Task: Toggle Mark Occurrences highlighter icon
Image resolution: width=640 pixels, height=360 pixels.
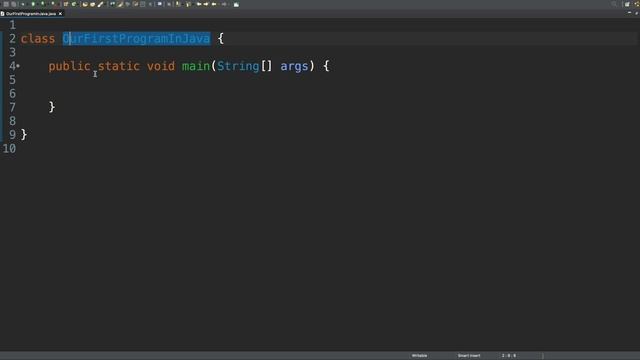Action: pyautogui.click(x=120, y=4)
